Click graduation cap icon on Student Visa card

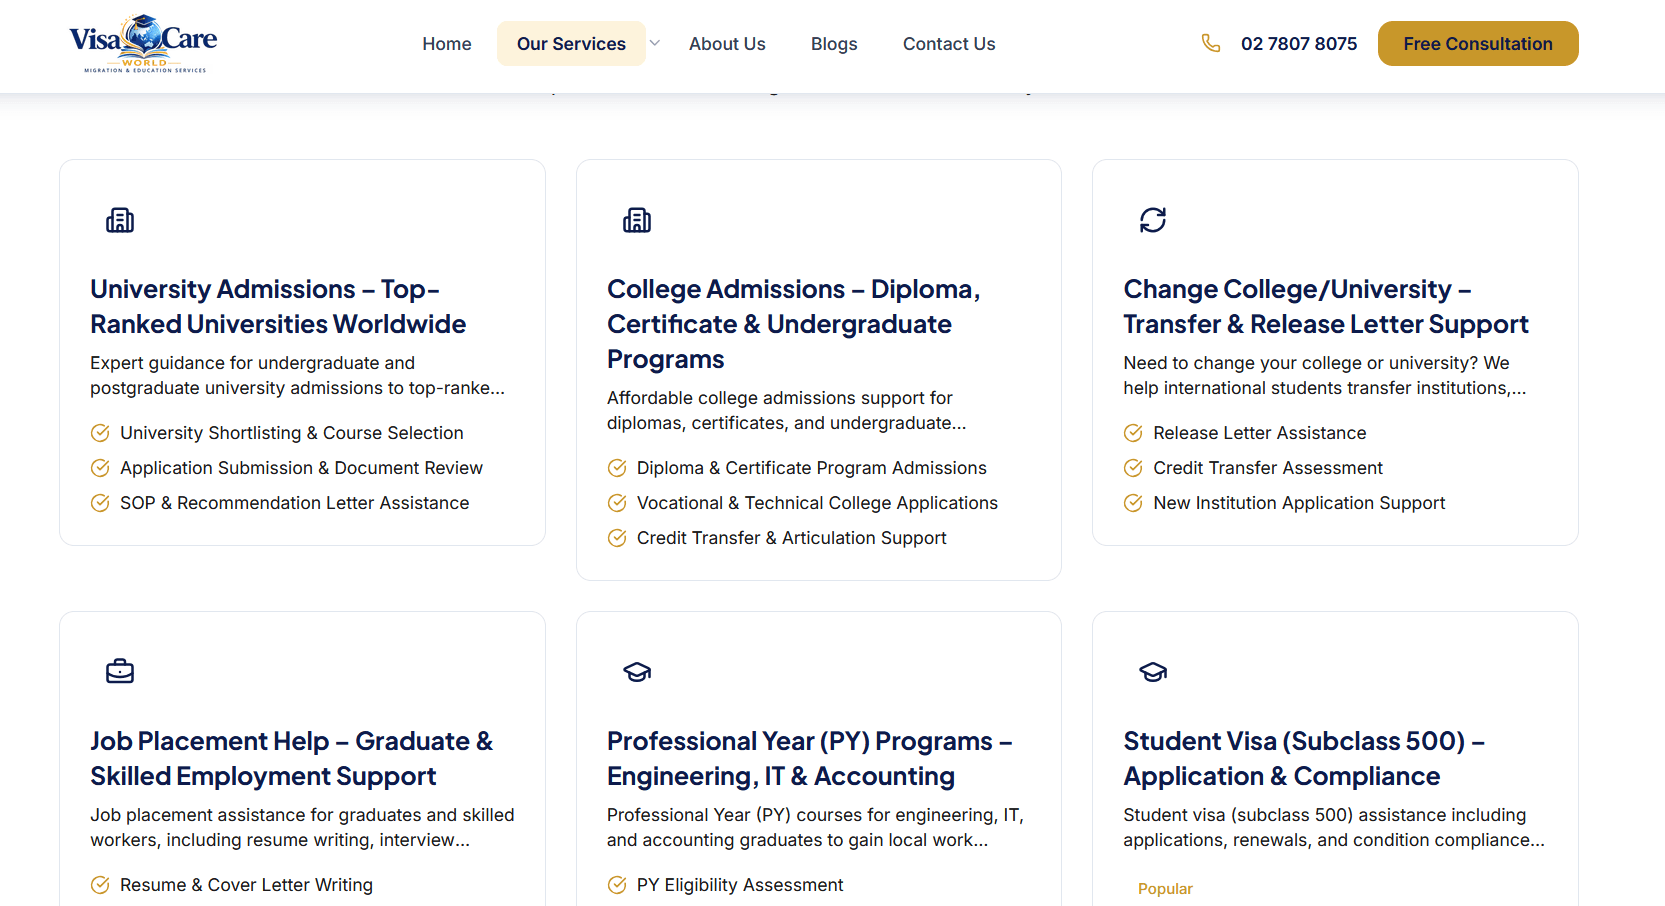[x=1153, y=672]
